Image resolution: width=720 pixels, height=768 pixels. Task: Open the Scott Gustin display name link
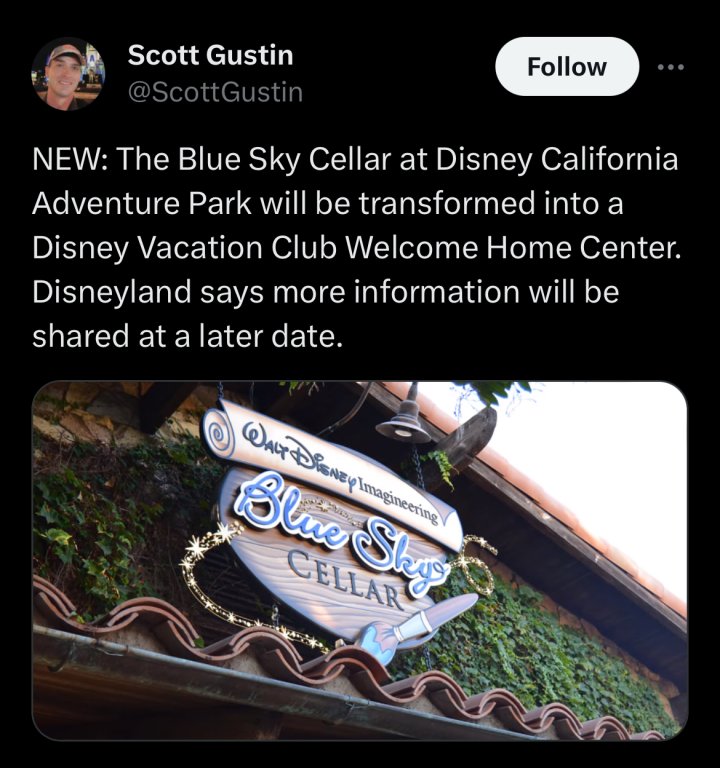coord(211,54)
